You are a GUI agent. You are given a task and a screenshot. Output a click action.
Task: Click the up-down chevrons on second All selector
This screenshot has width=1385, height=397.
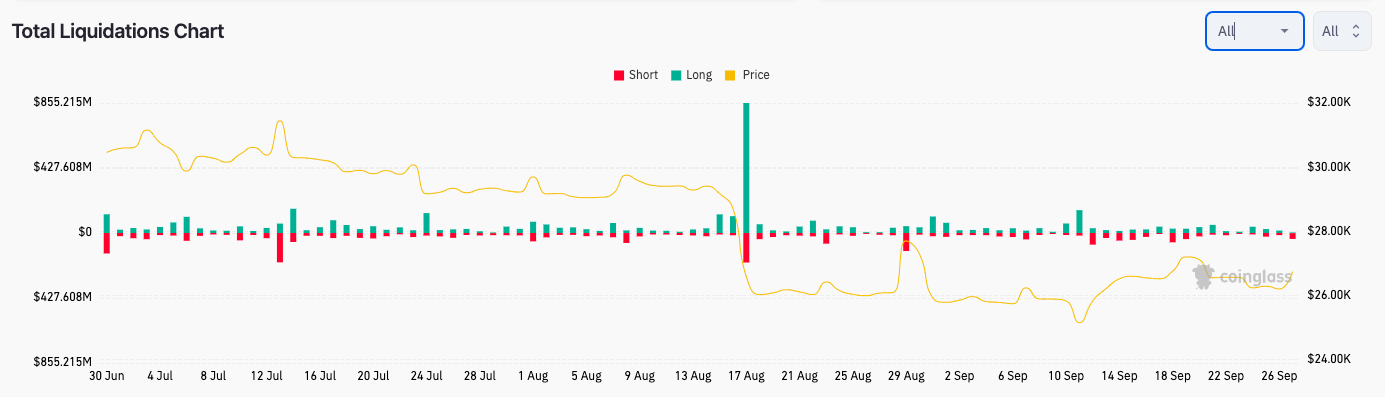tap(1356, 31)
